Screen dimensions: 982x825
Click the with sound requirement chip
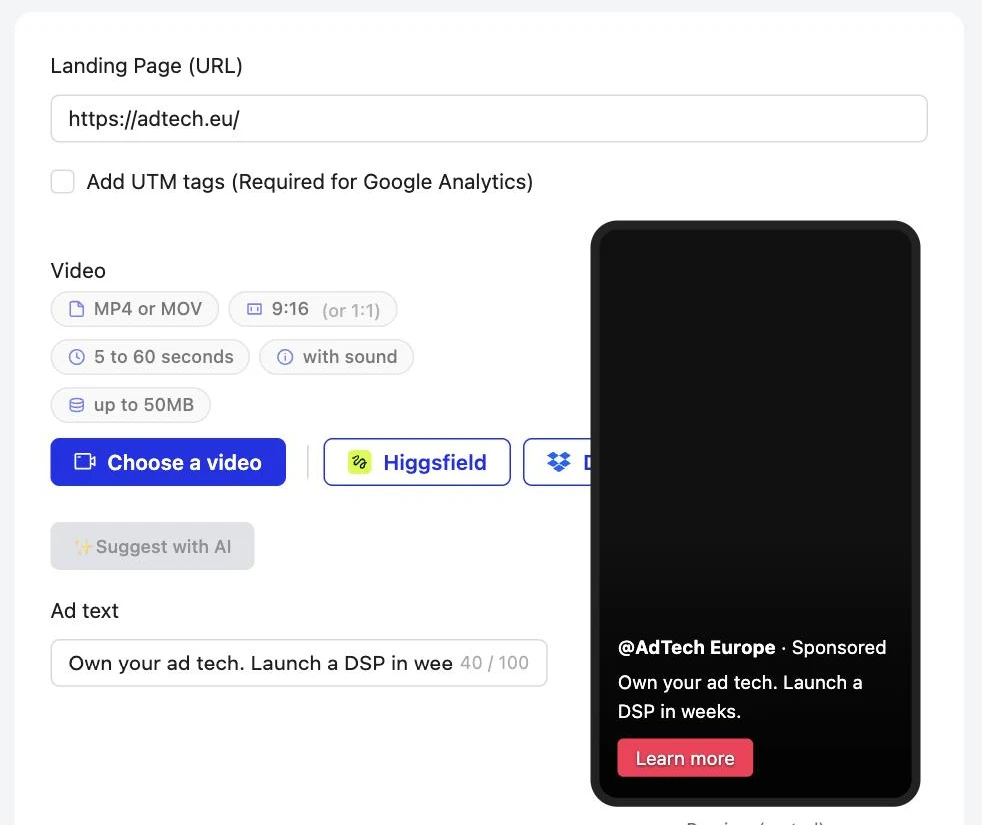pyautogui.click(x=336, y=357)
